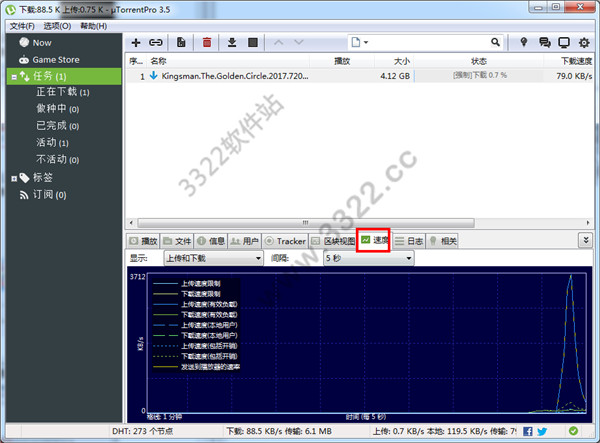
Task: Move torrent down the queue
Action: point(299,42)
